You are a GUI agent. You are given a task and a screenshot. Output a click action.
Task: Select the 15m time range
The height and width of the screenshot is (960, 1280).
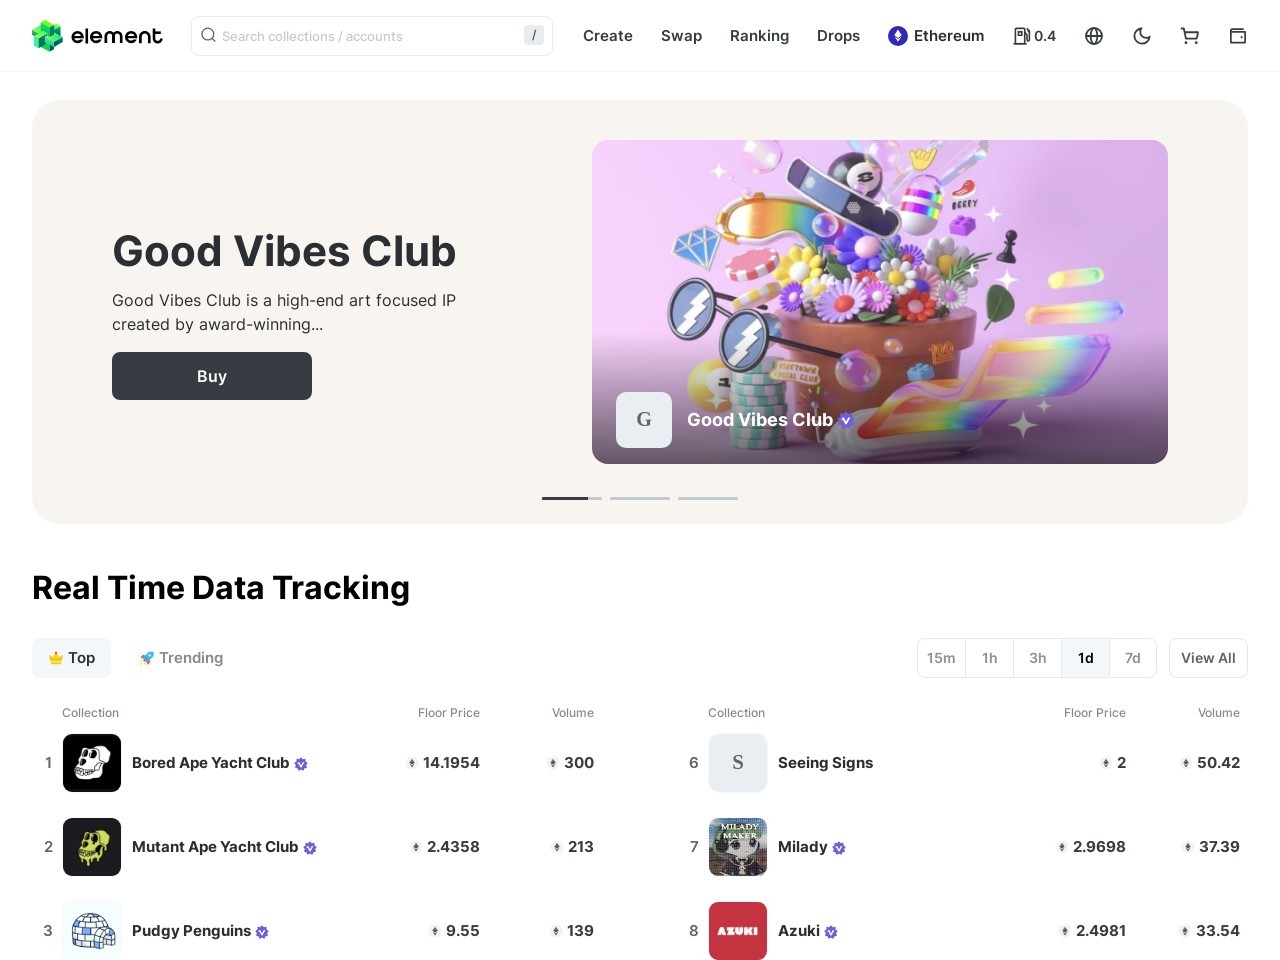point(941,658)
